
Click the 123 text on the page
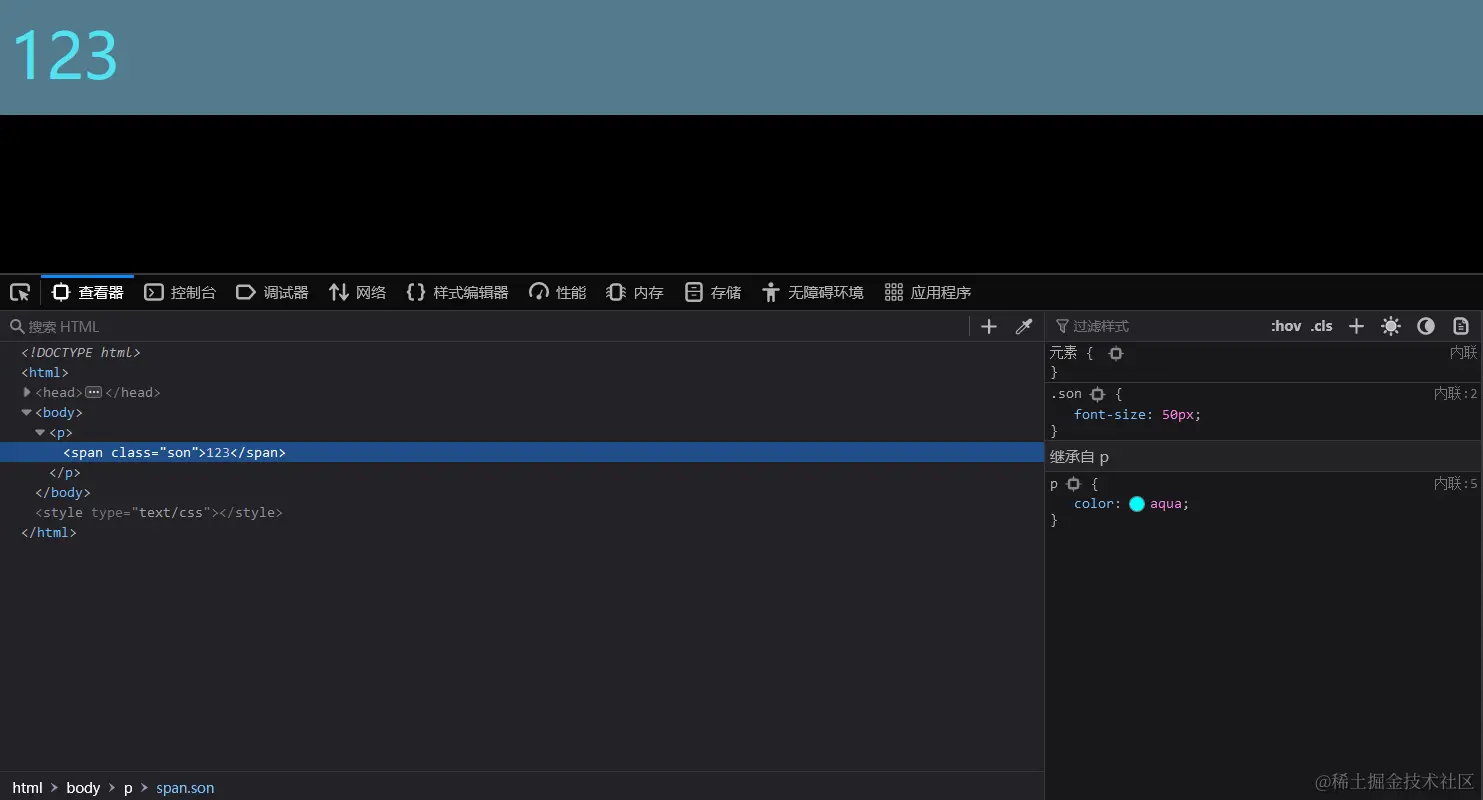click(65, 56)
